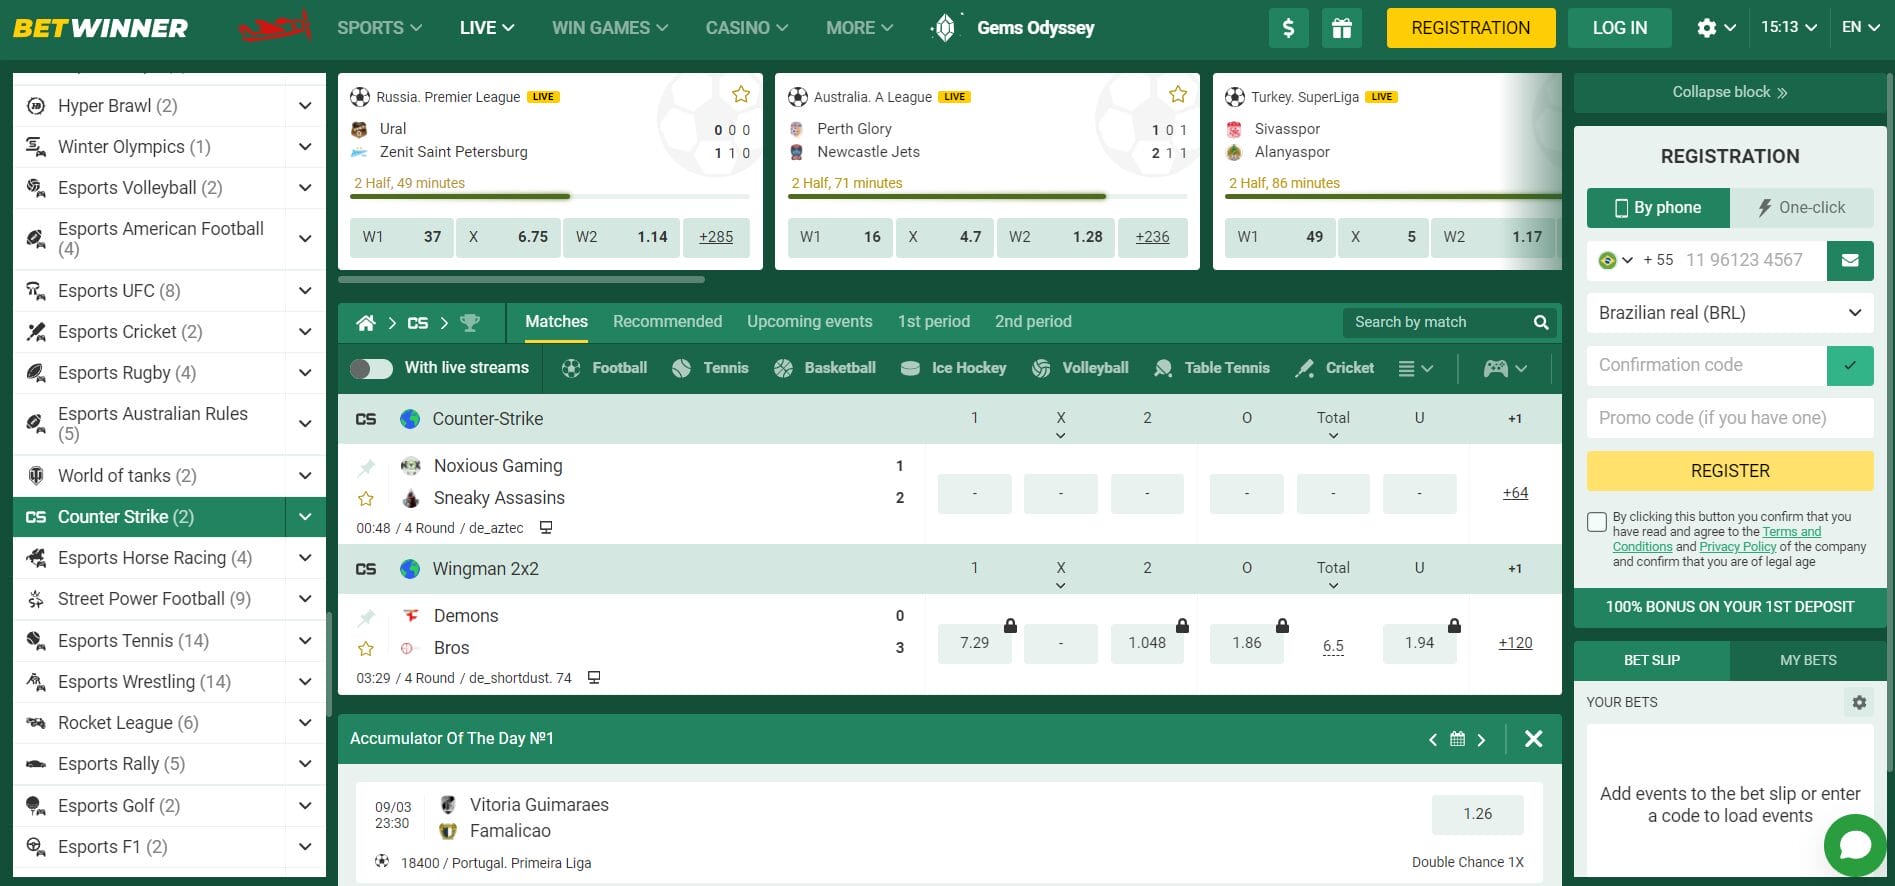
Task: Click the BetWinner logo
Action: click(x=100, y=28)
